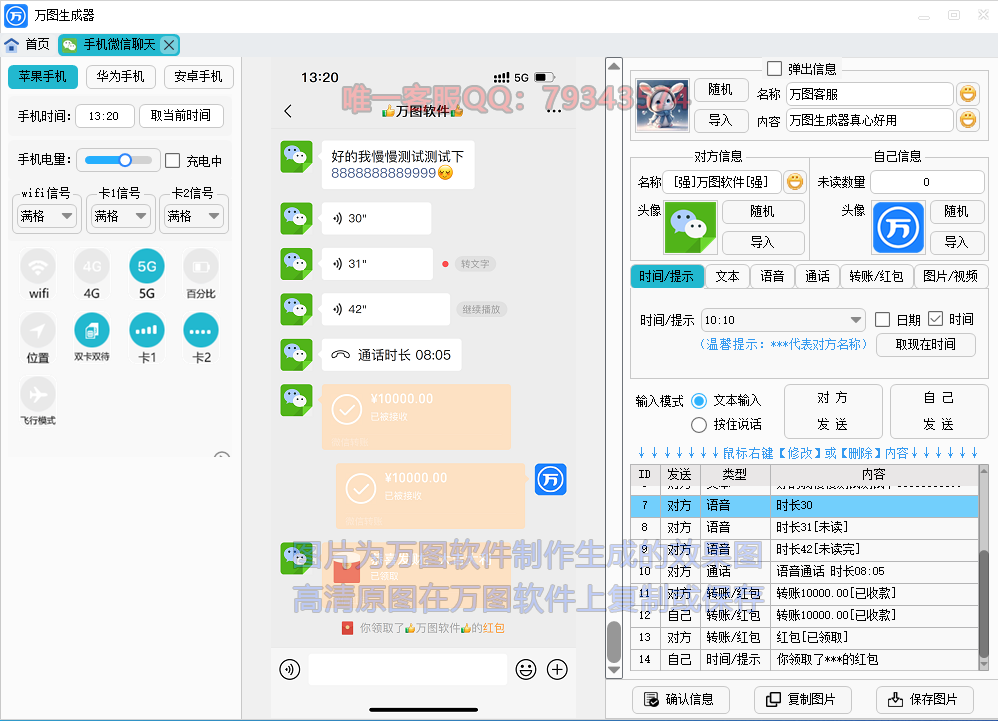Enable the 充电中 charging checkbox

tap(173, 161)
